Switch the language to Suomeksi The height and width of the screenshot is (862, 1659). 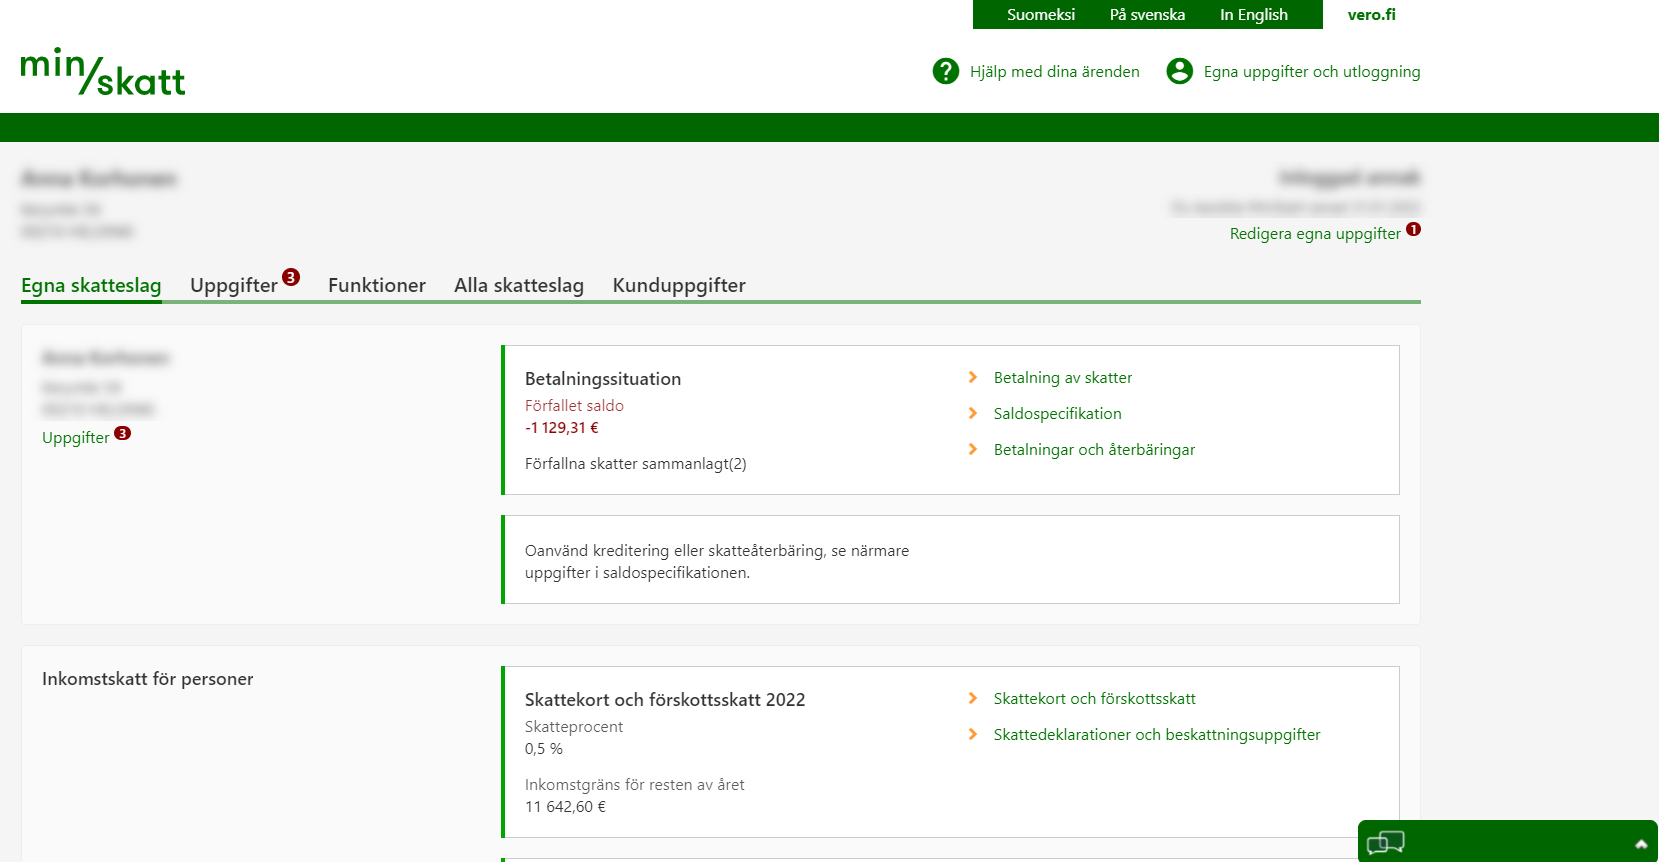tap(1040, 15)
